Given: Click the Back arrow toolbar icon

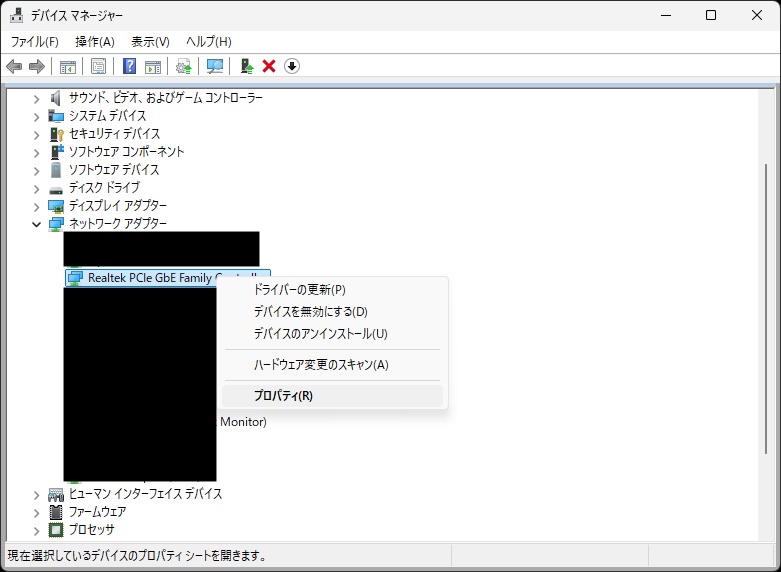Looking at the screenshot, I should click(x=14, y=66).
